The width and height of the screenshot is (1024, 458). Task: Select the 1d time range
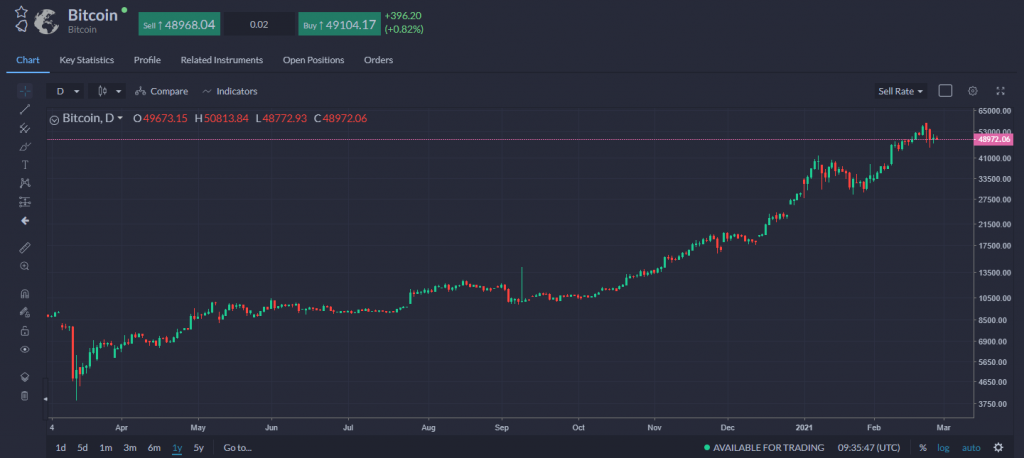(x=61, y=448)
